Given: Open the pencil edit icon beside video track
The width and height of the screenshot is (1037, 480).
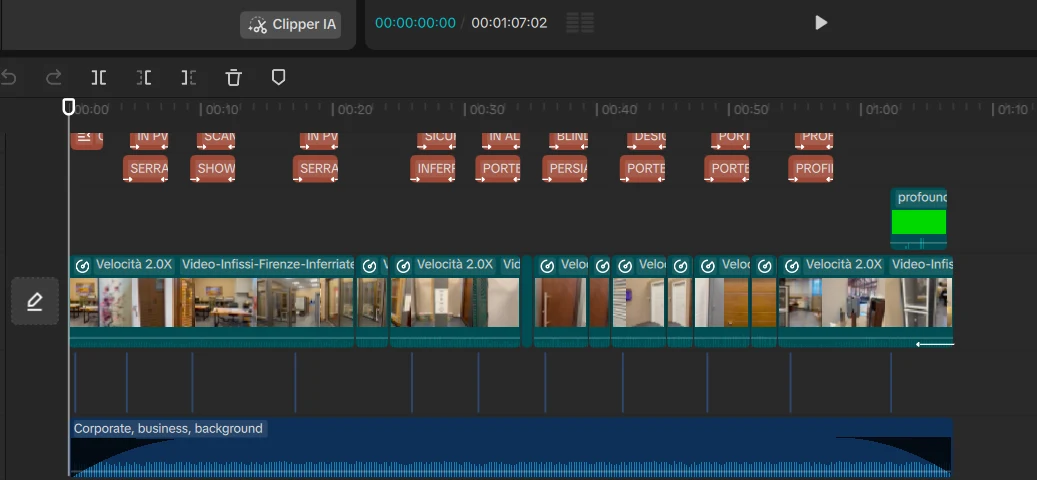Looking at the screenshot, I should [34, 301].
